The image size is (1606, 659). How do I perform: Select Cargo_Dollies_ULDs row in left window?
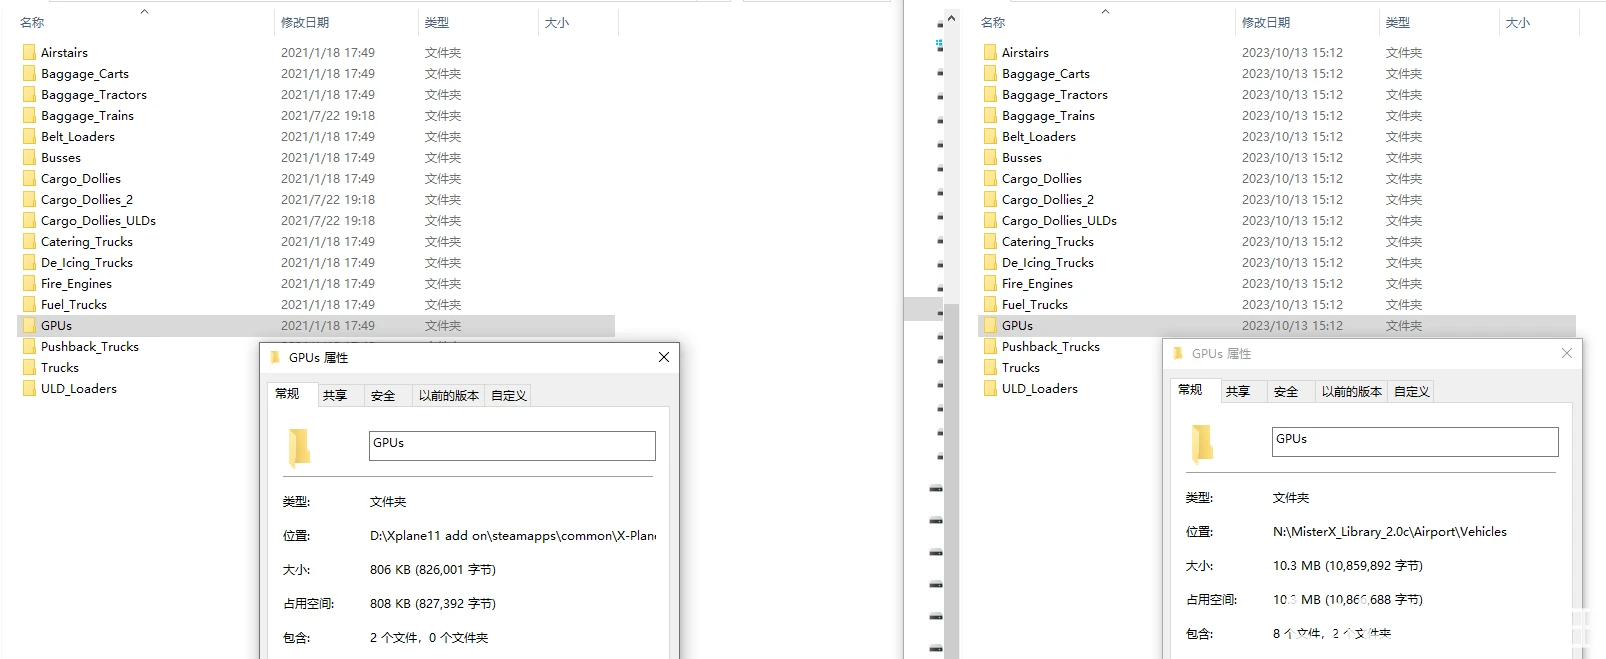click(x=316, y=220)
